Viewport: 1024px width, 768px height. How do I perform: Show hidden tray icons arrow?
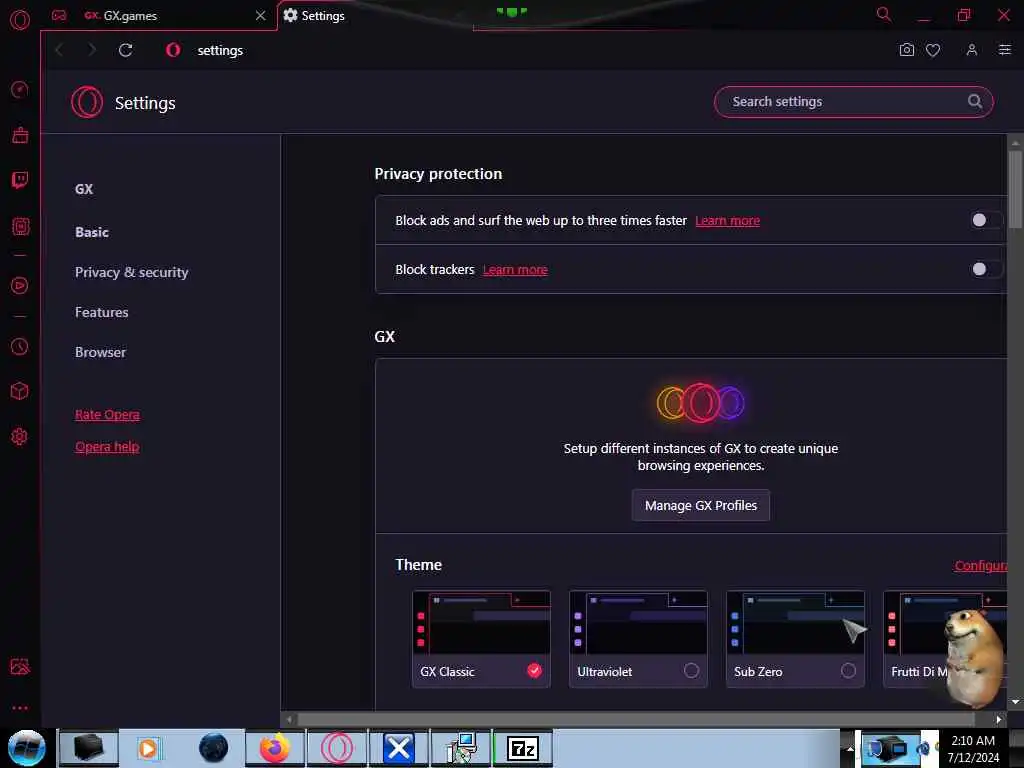(x=850, y=748)
